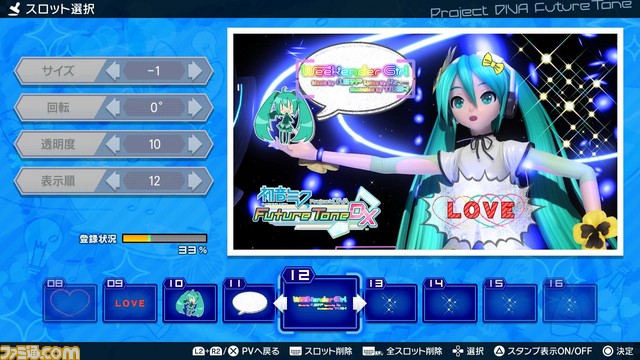Raise 透明度 with the right arrow
The image size is (640, 360).
click(195, 144)
